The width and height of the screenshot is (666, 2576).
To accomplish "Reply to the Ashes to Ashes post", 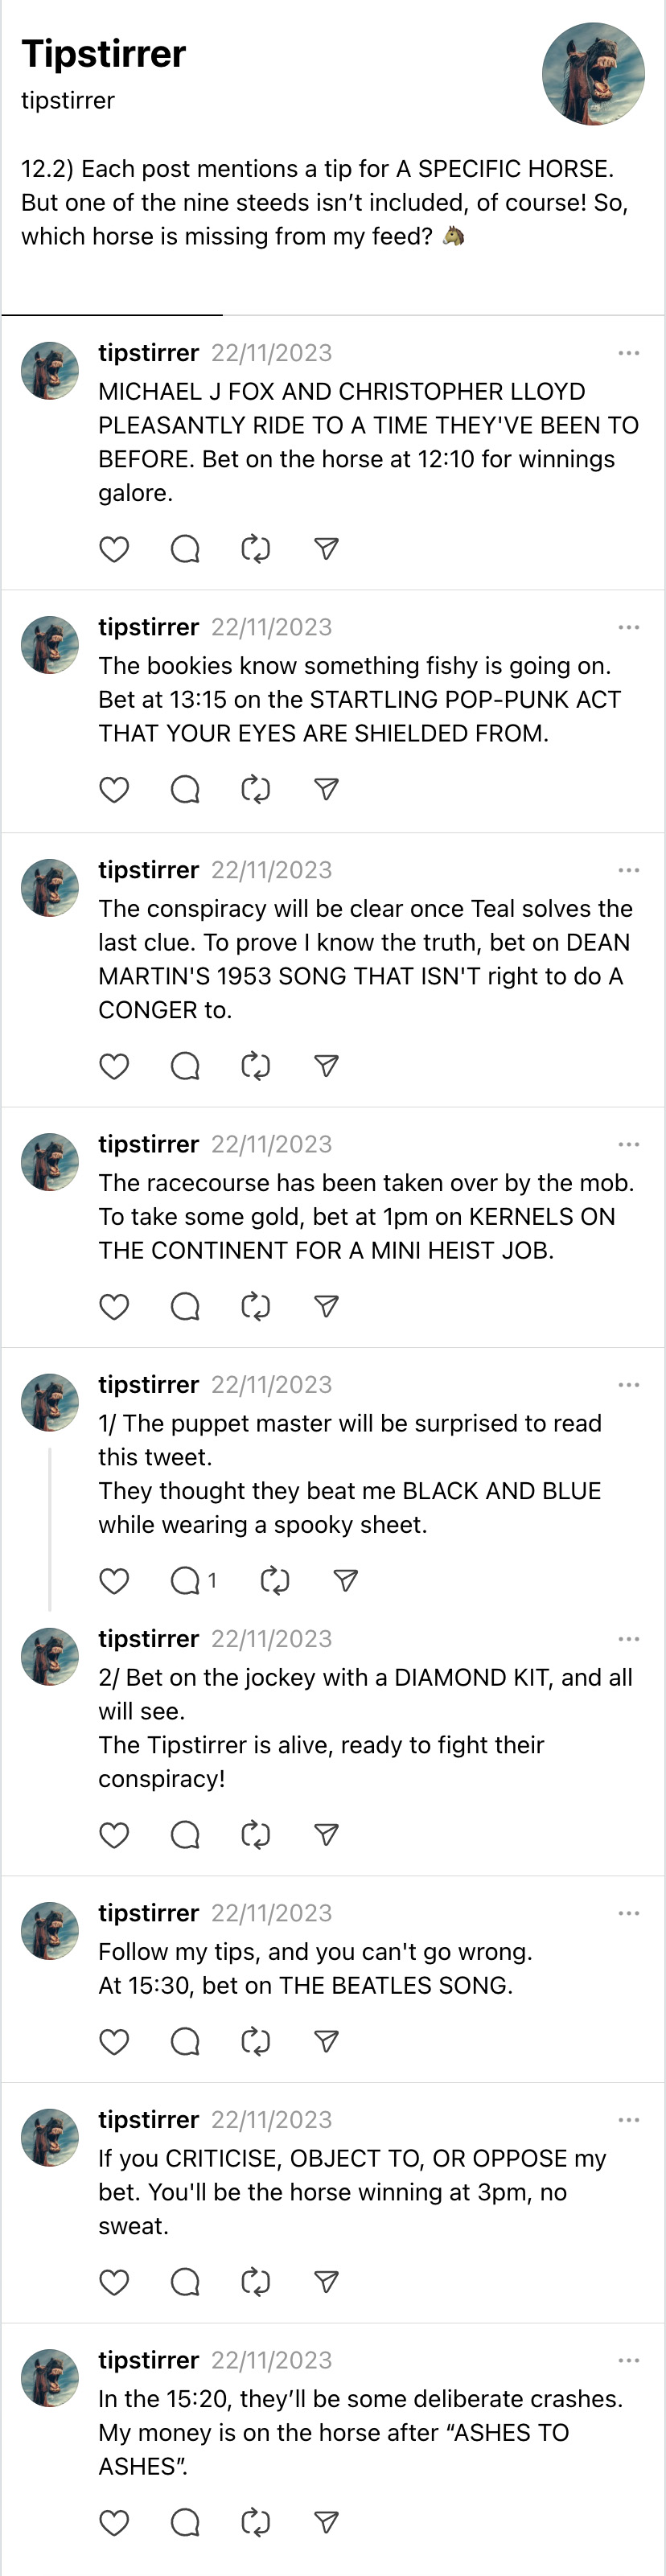I will coord(185,2522).
